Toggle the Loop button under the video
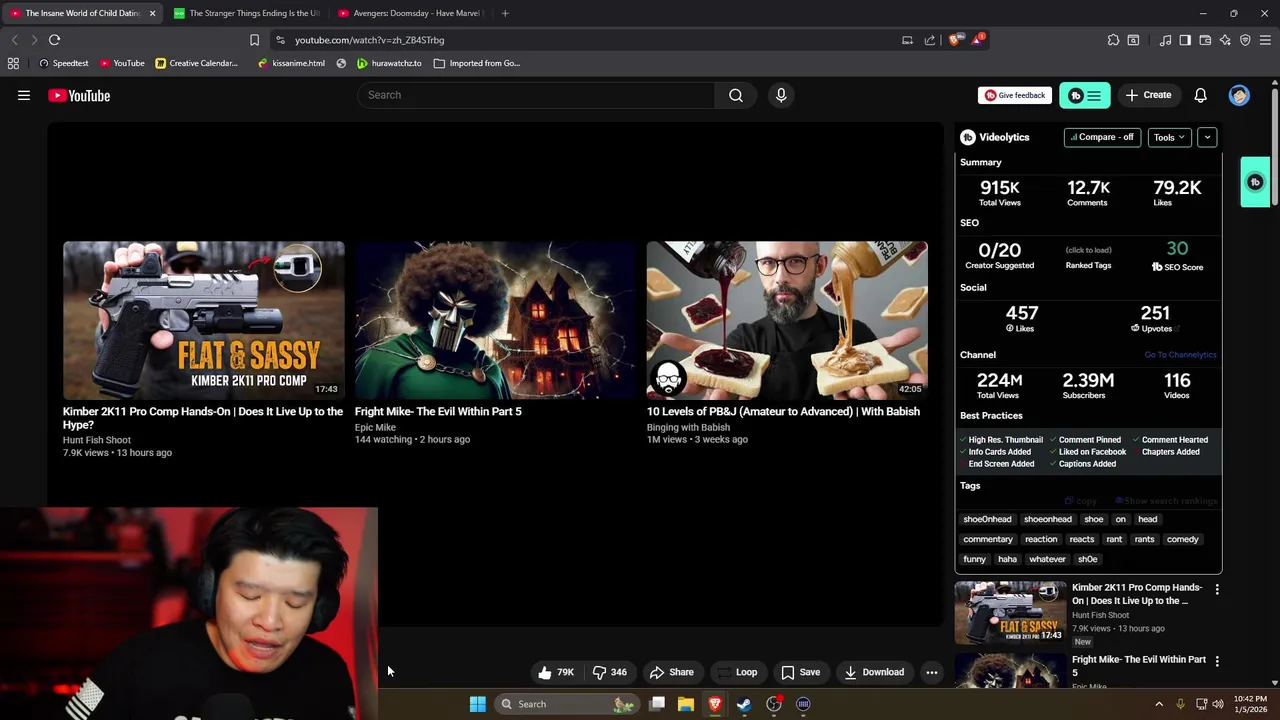This screenshot has height=720, width=1280. 737,672
